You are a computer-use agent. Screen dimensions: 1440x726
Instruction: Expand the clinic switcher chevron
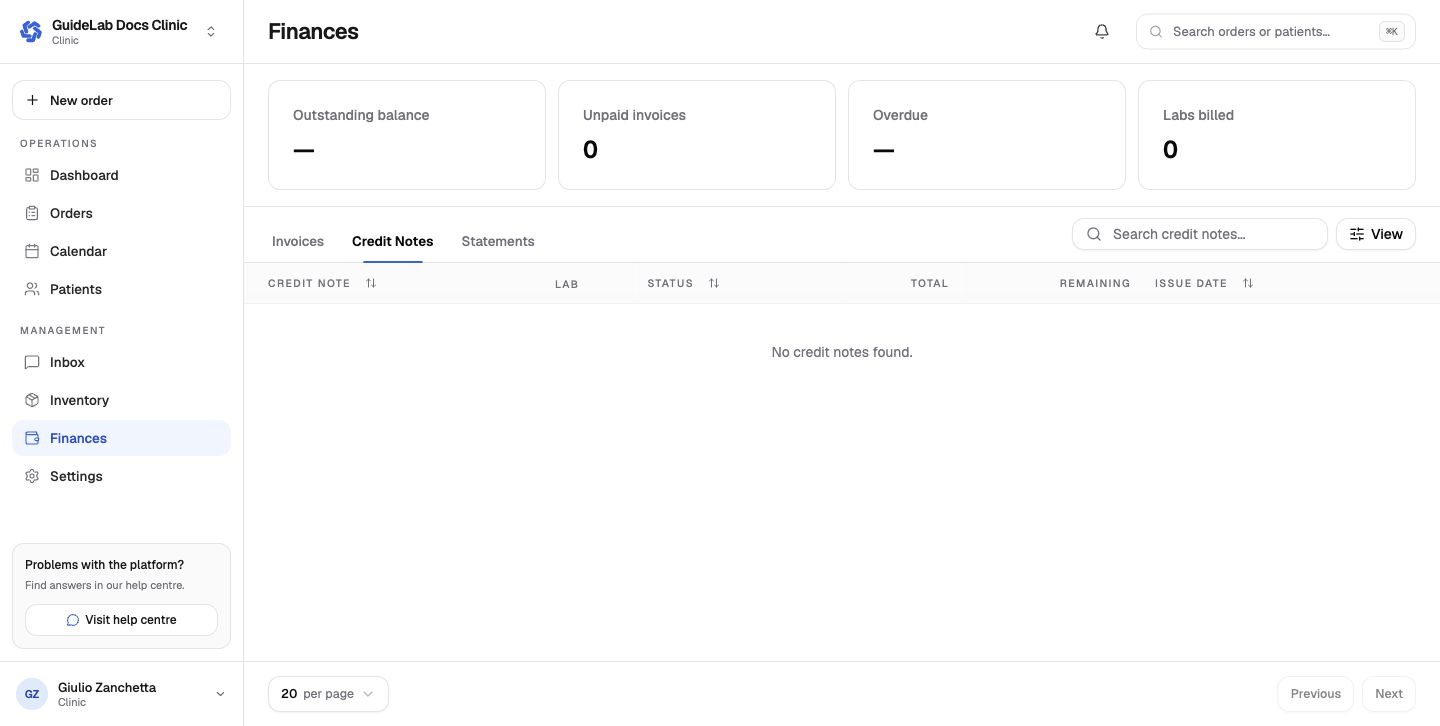click(211, 32)
